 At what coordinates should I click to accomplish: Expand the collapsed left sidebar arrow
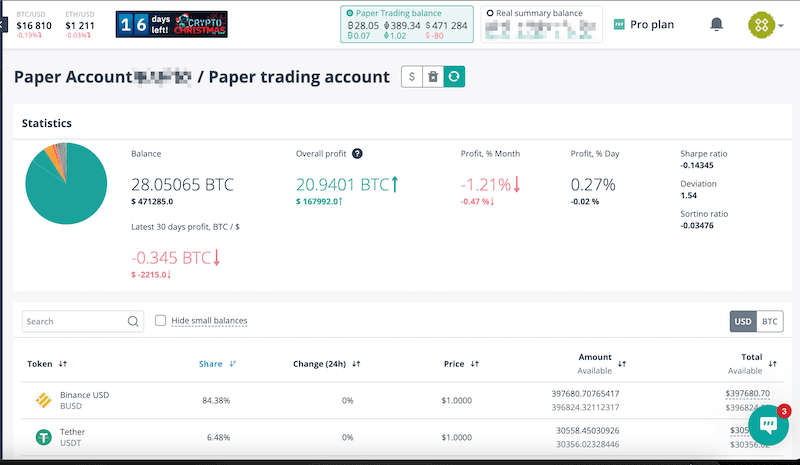(x=3, y=24)
